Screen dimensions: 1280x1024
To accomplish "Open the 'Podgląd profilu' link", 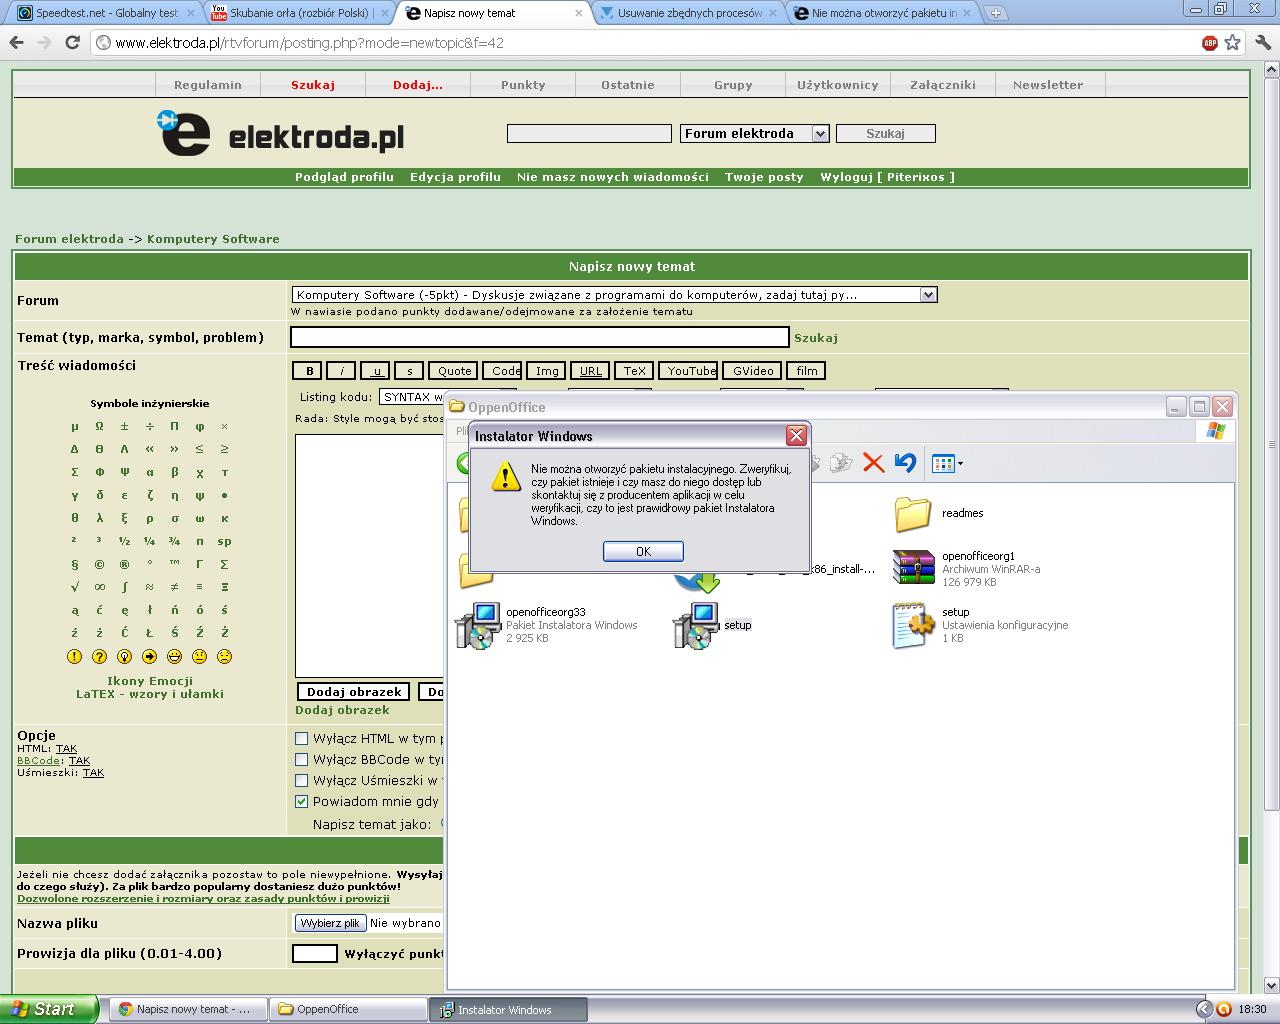I will pyautogui.click(x=344, y=177).
